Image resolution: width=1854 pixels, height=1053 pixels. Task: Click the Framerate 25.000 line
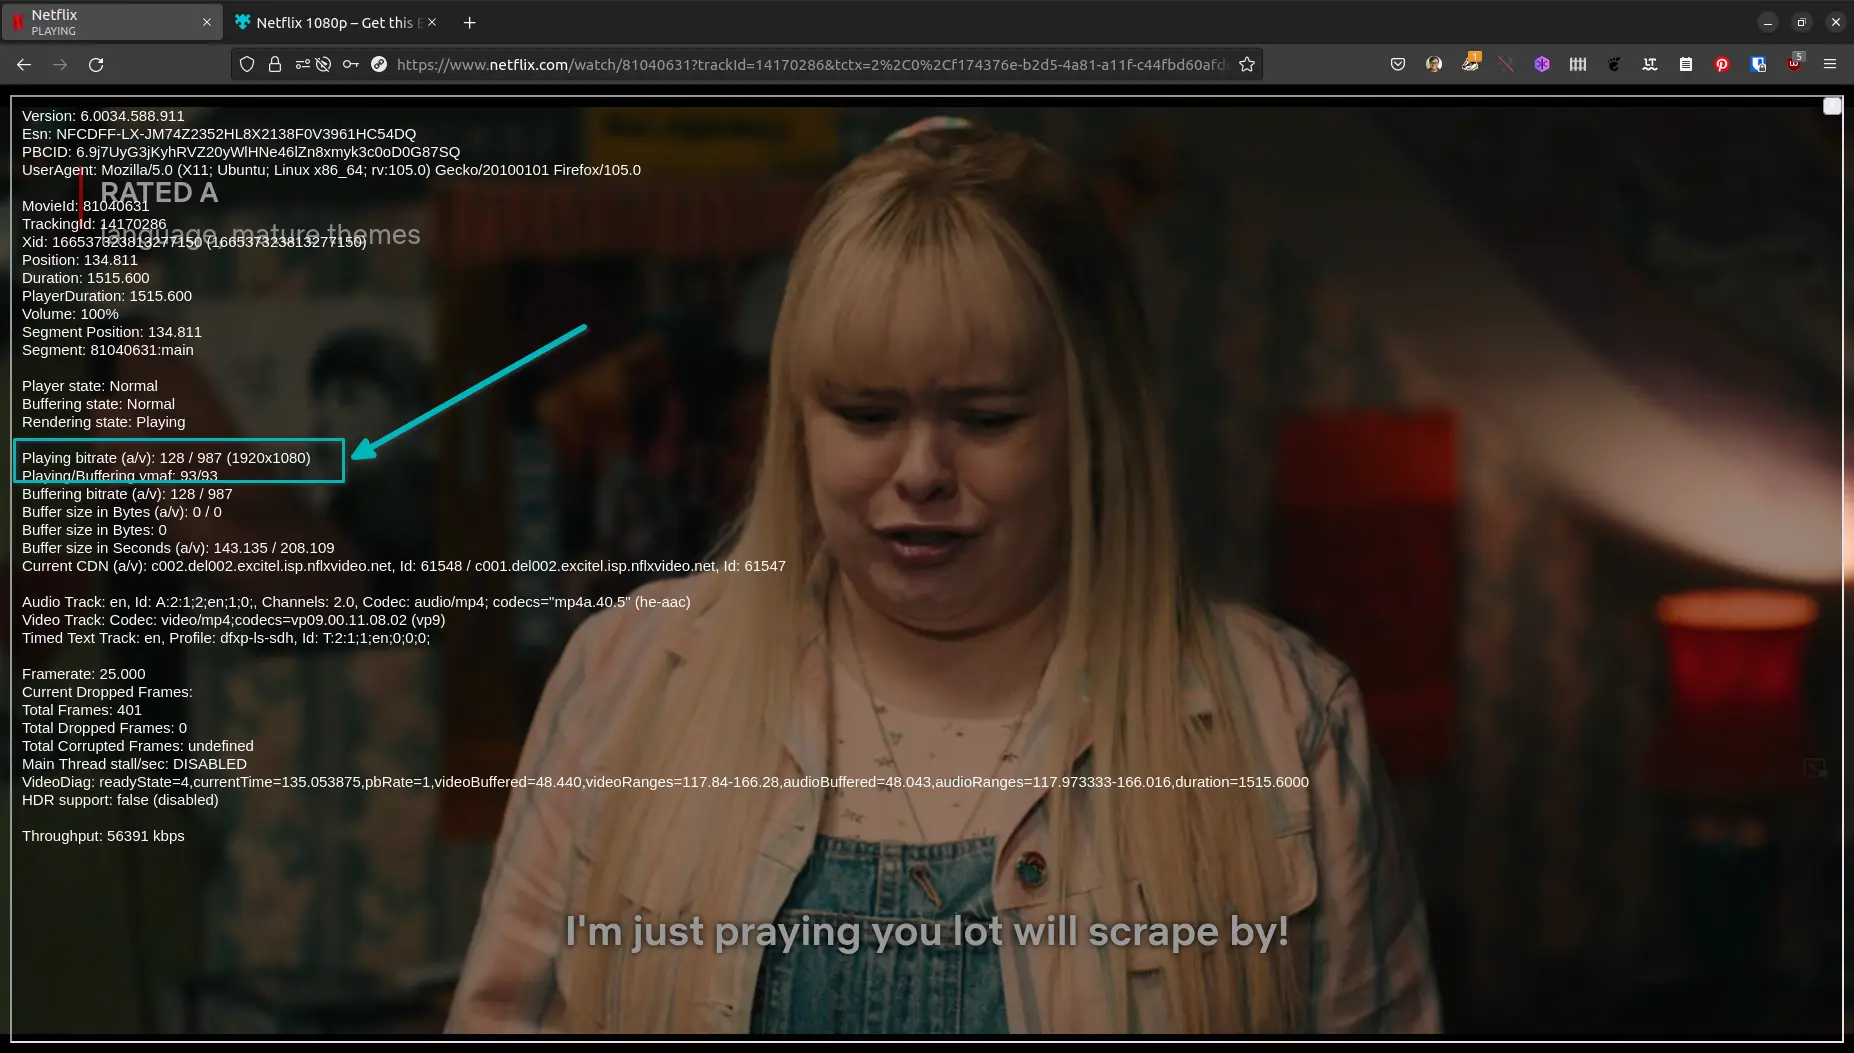click(x=84, y=674)
